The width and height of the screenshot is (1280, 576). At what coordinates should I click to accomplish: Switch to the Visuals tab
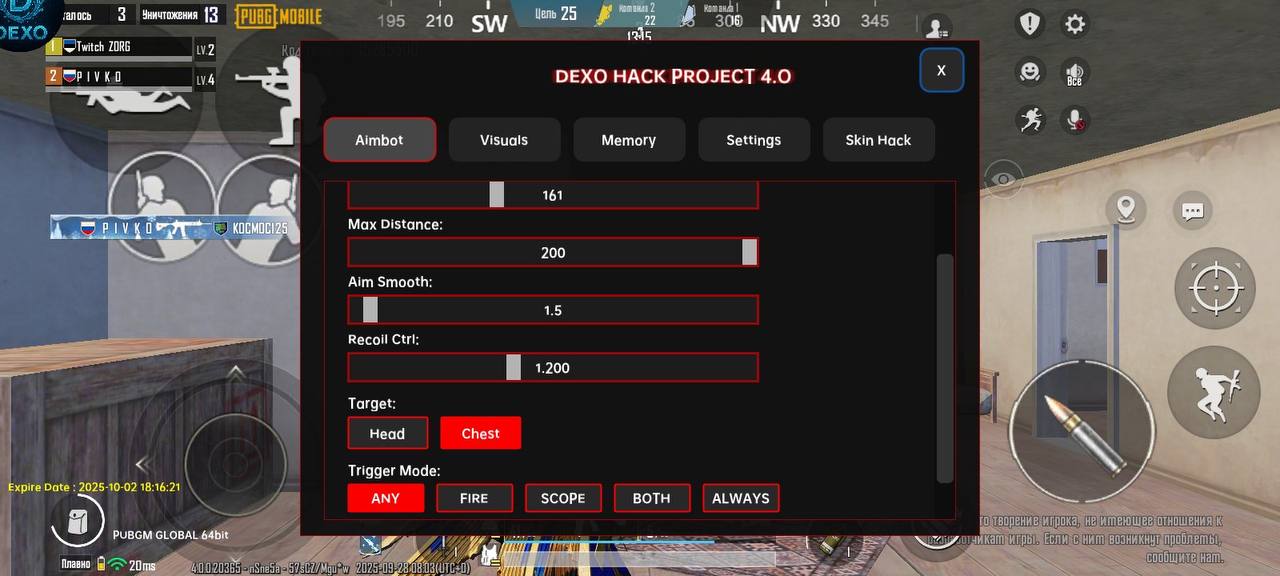(x=504, y=139)
